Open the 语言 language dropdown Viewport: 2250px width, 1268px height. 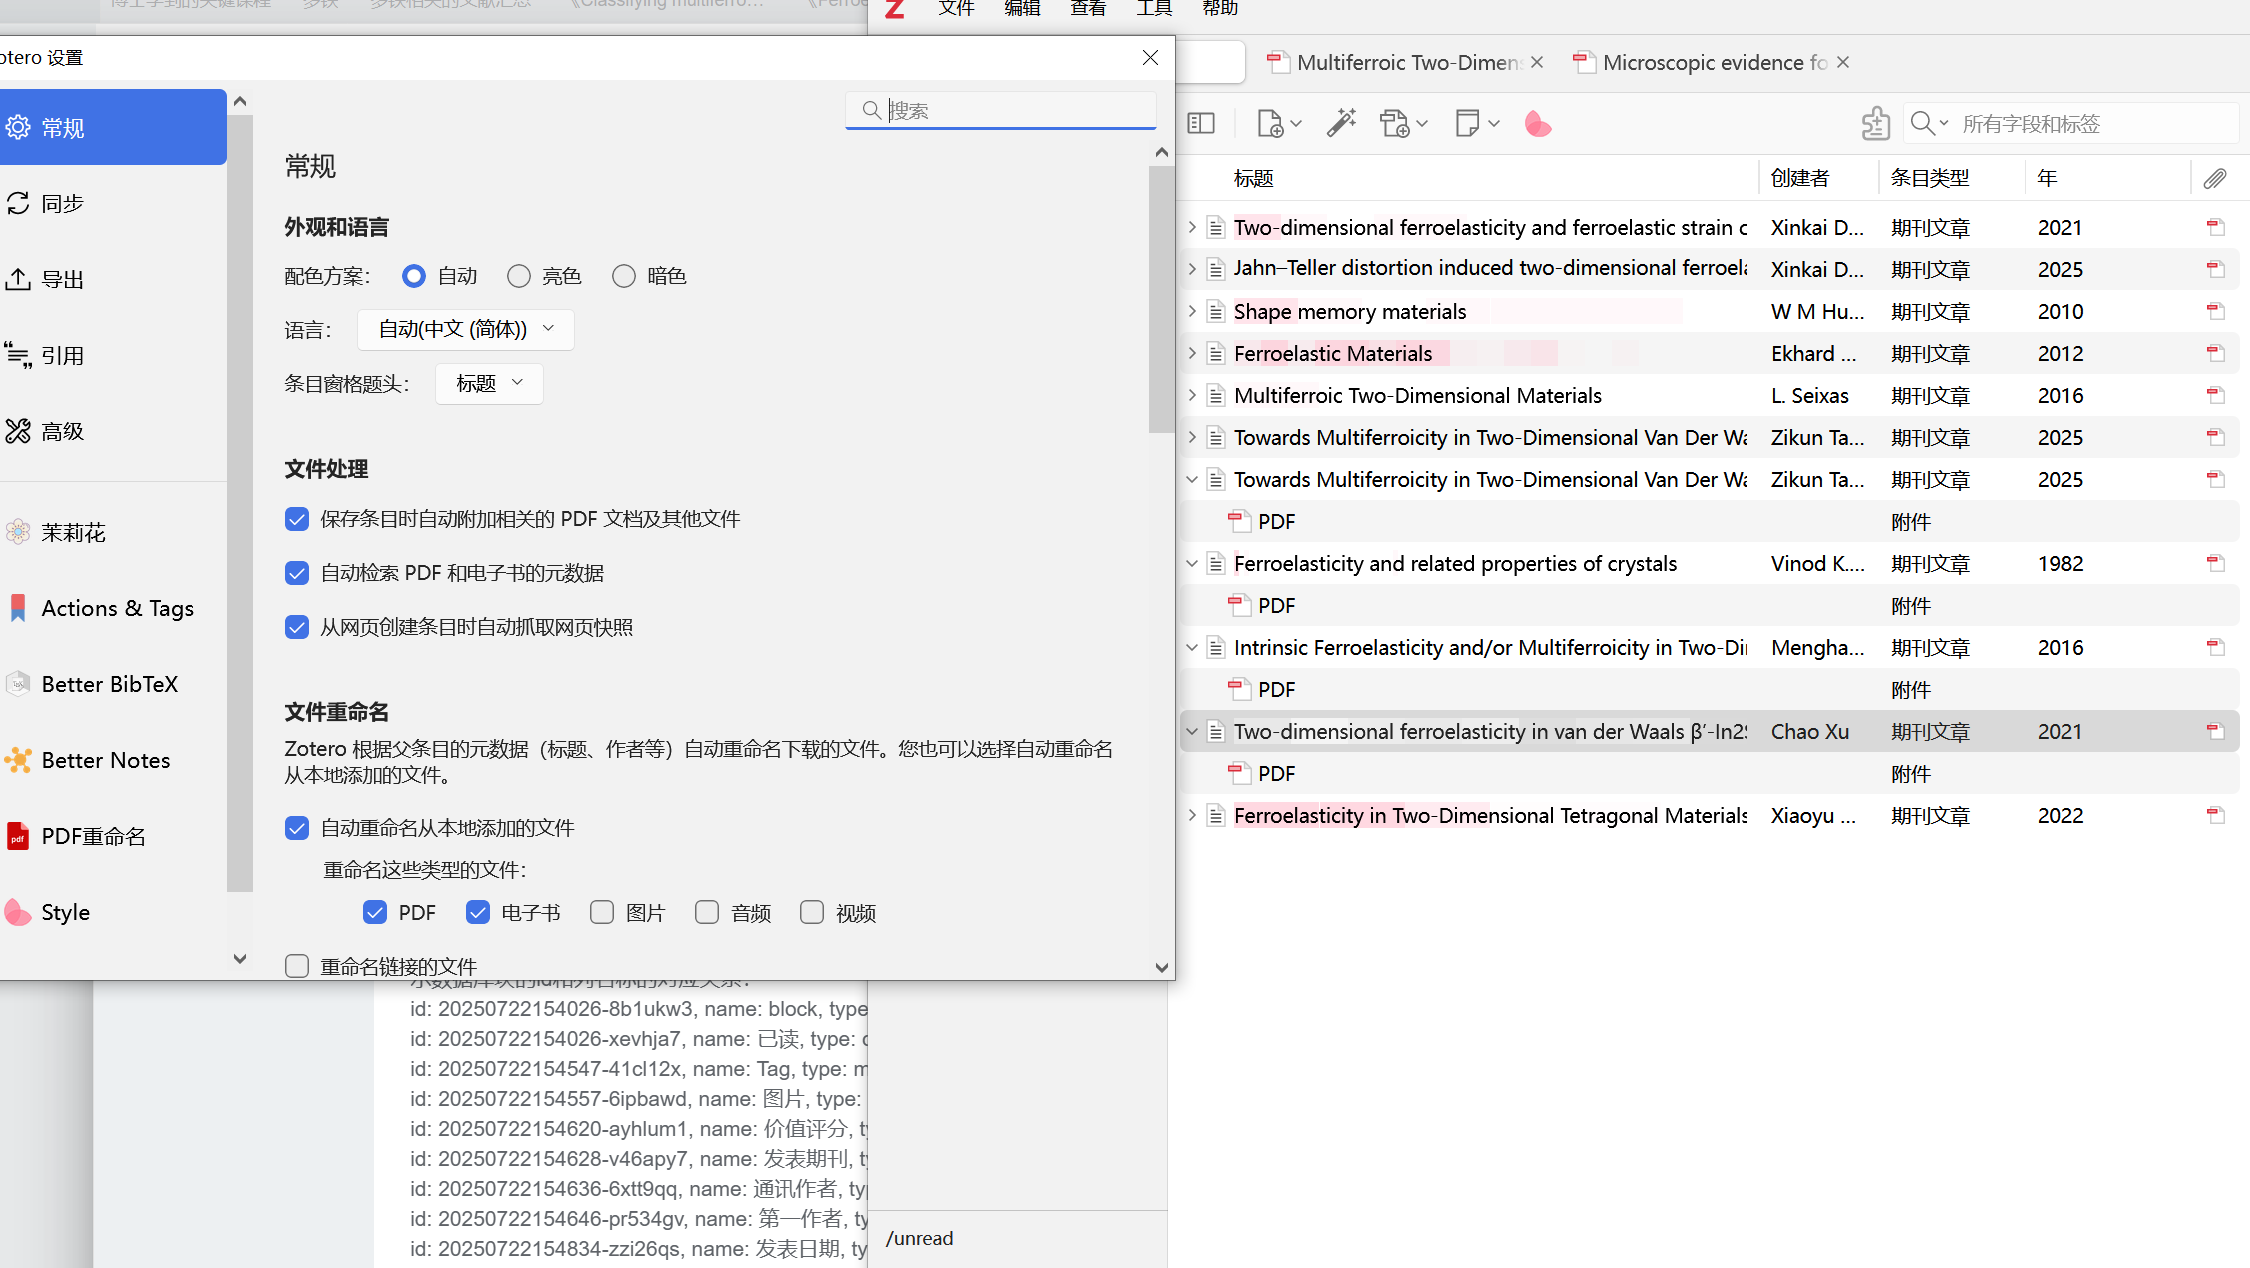pos(465,329)
